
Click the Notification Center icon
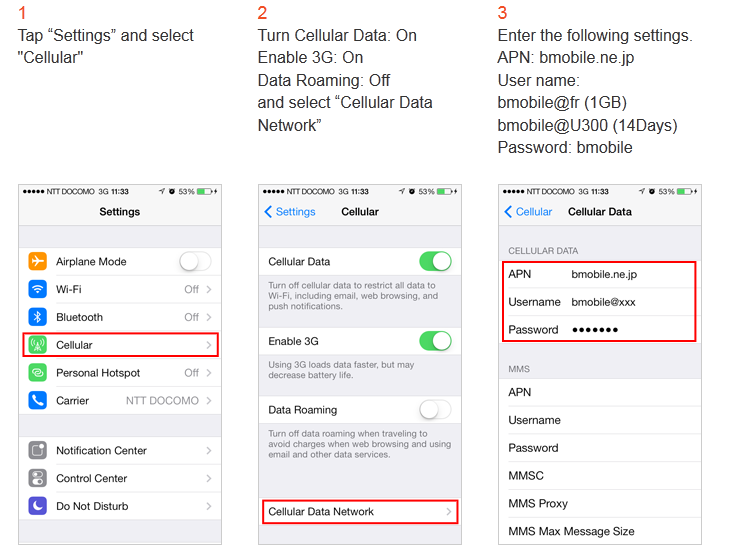pos(38,450)
